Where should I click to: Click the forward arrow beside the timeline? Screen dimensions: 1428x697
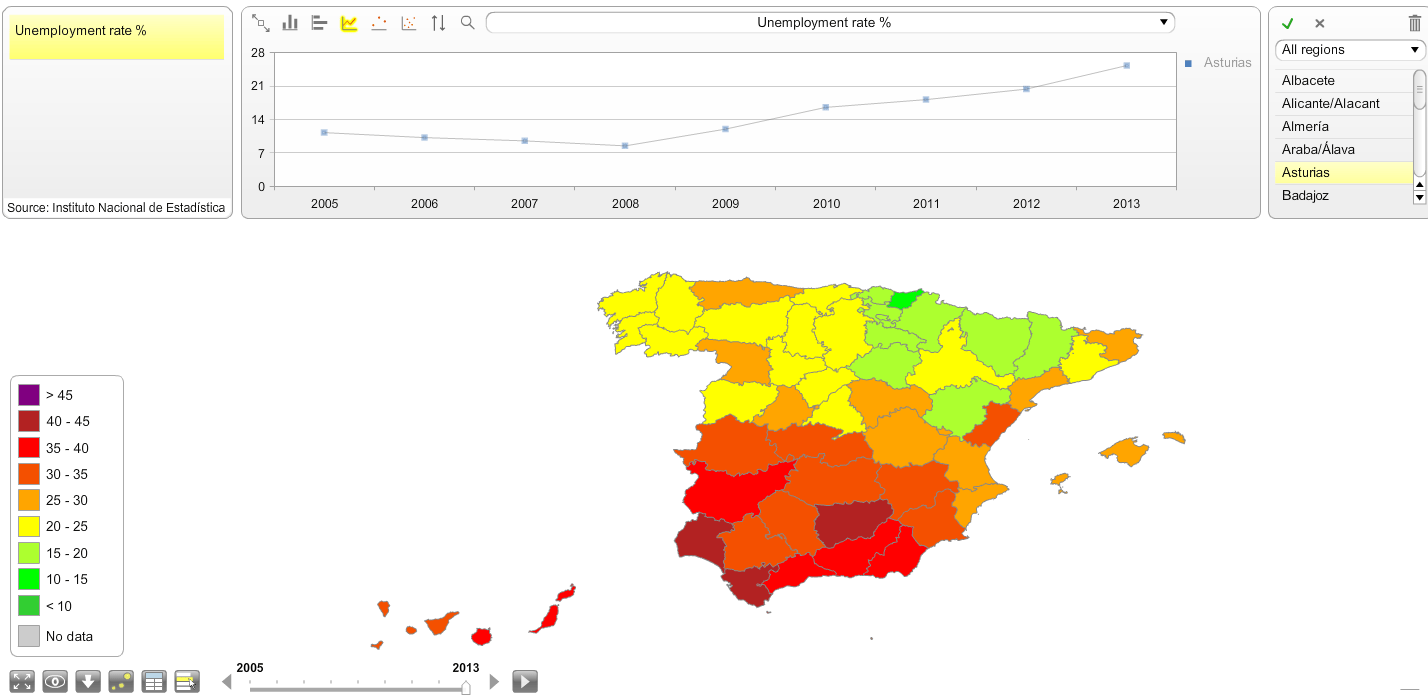pos(494,681)
